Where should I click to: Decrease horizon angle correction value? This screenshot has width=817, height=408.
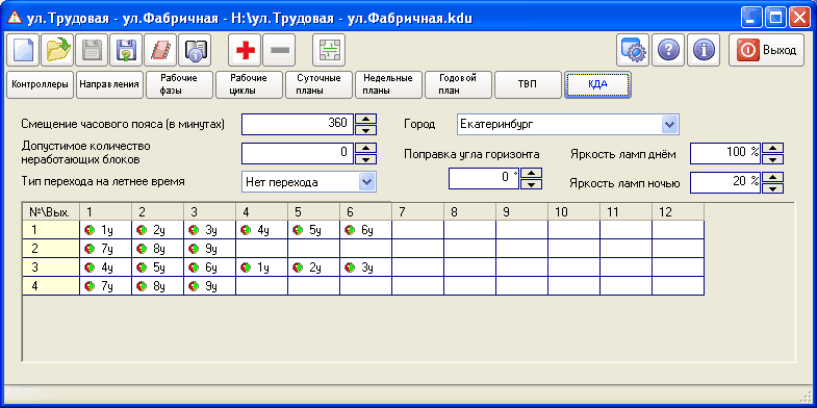tap(531, 184)
